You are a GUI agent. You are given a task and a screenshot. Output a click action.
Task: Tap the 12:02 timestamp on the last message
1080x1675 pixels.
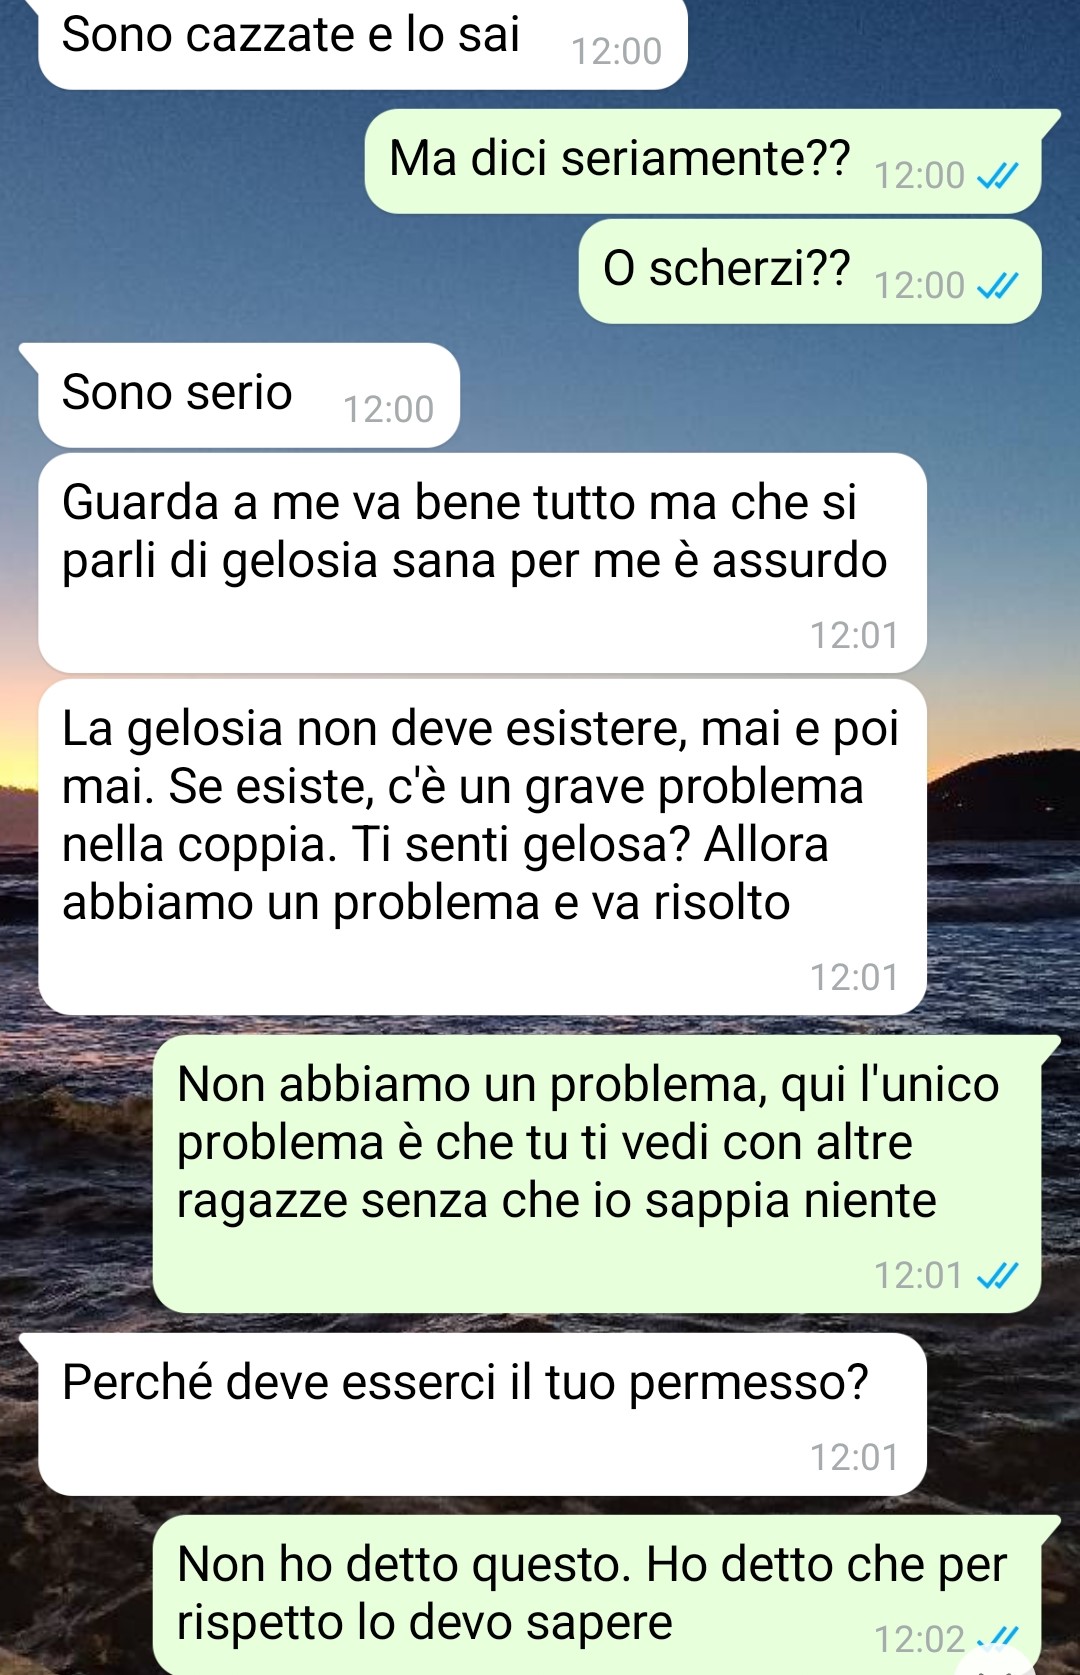tap(919, 1639)
